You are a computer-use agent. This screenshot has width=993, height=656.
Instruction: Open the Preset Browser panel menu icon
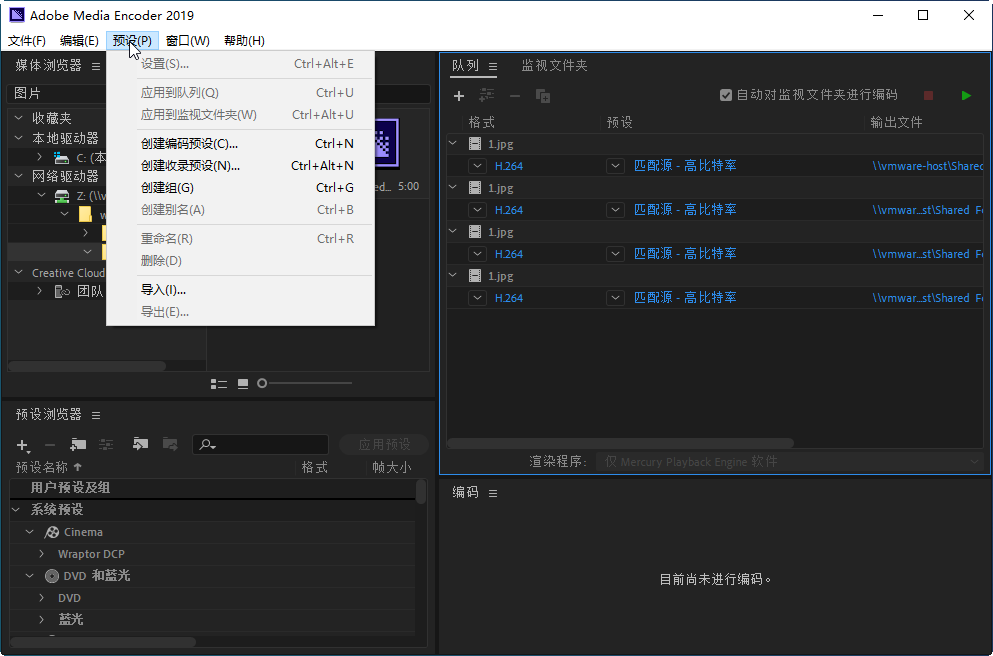[96, 415]
